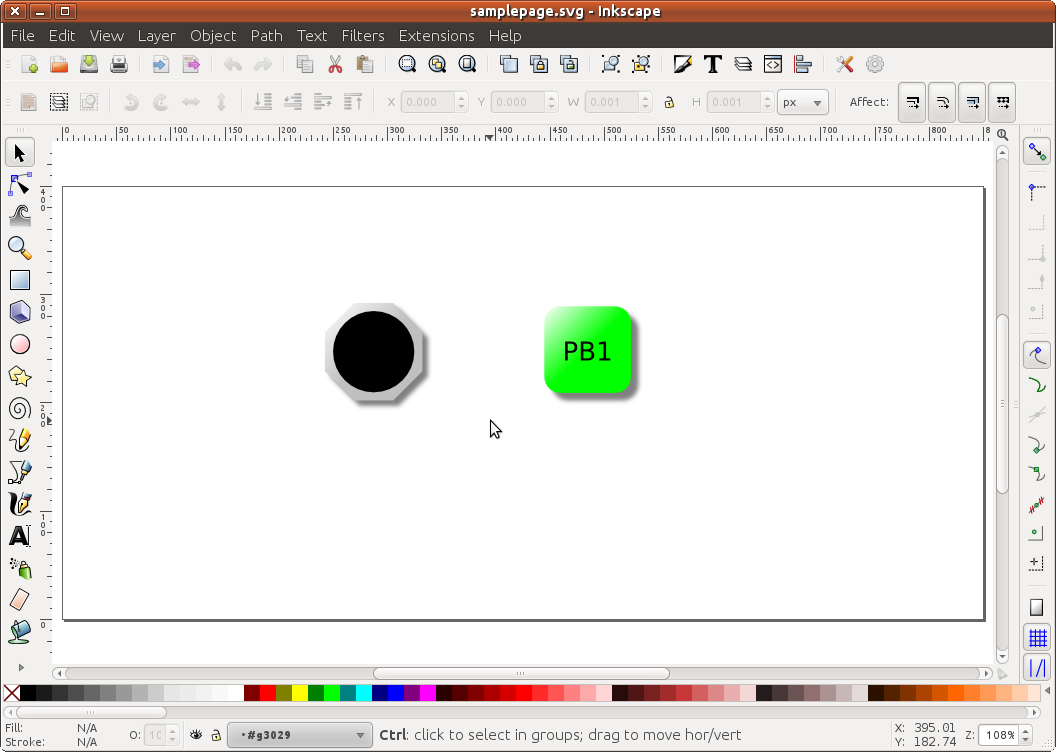The width and height of the screenshot is (1056, 752).
Task: Choose the Rectangle tool
Action: point(20,280)
